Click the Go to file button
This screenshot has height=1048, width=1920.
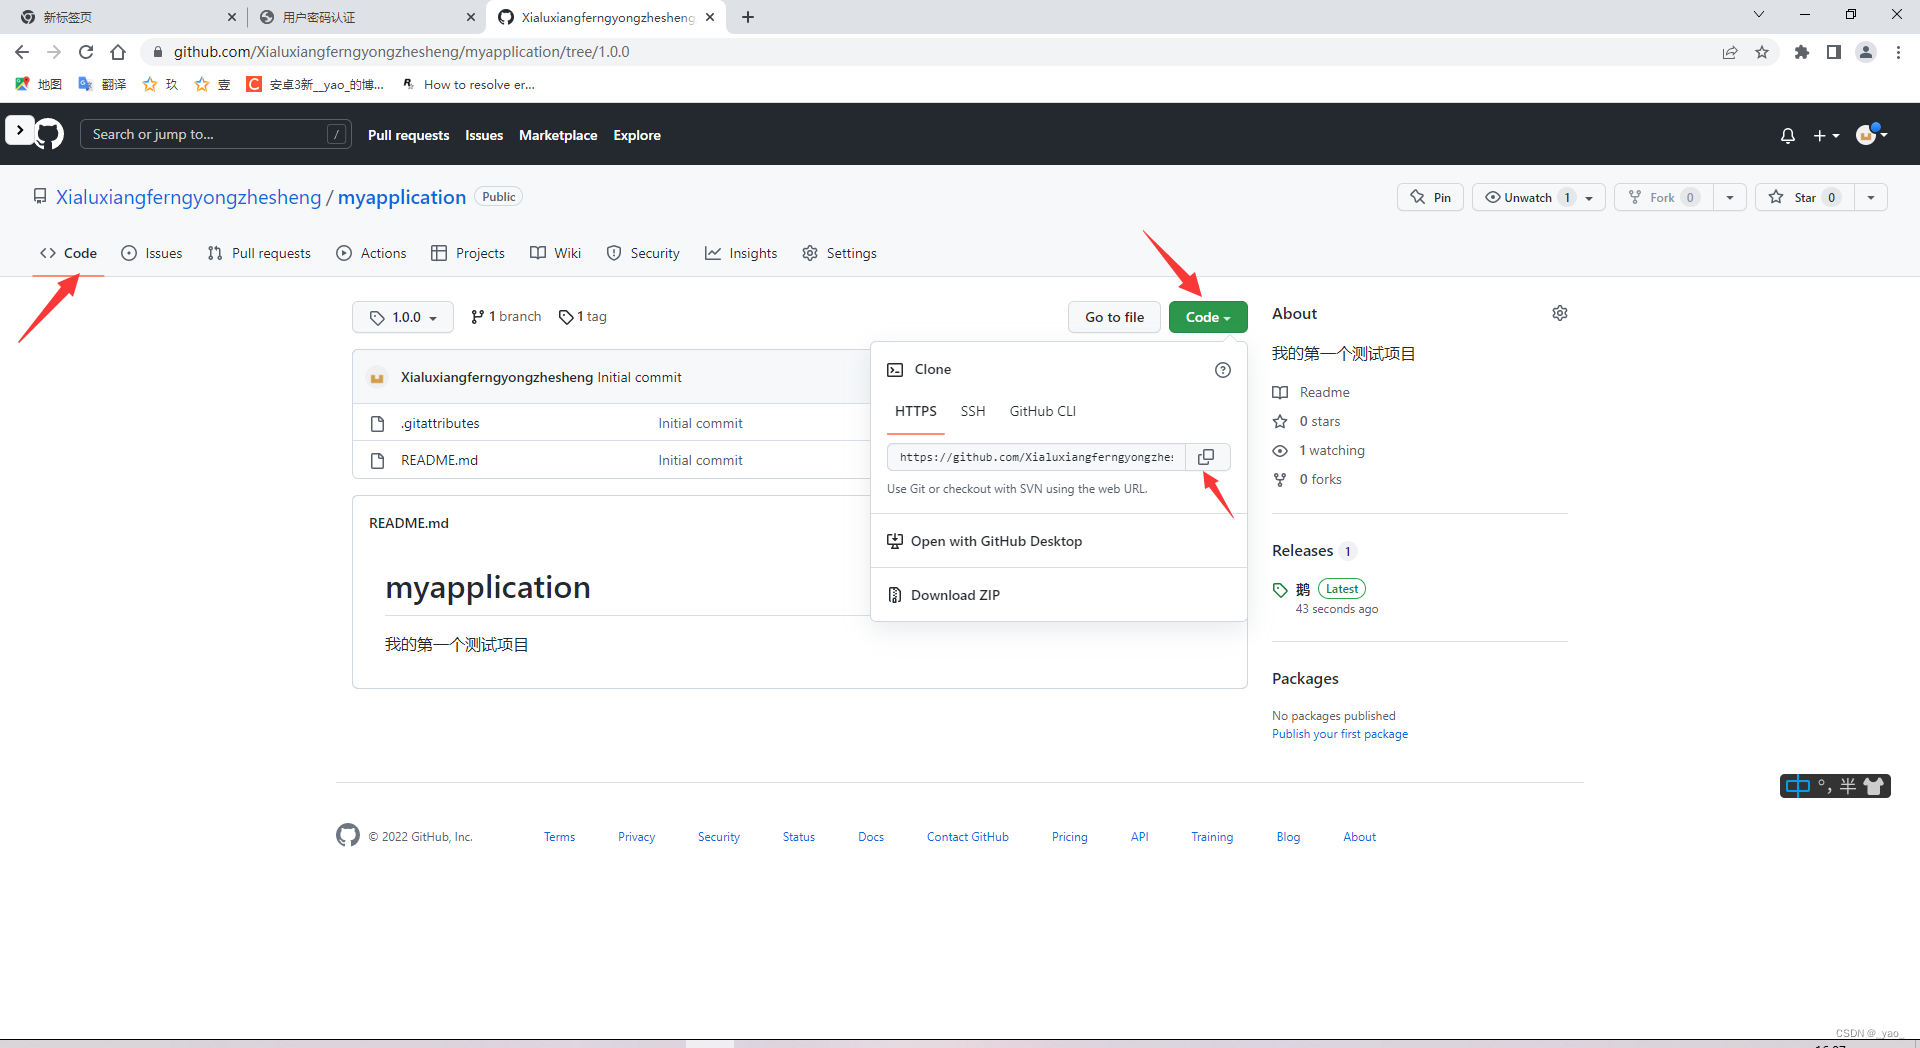[x=1115, y=317]
